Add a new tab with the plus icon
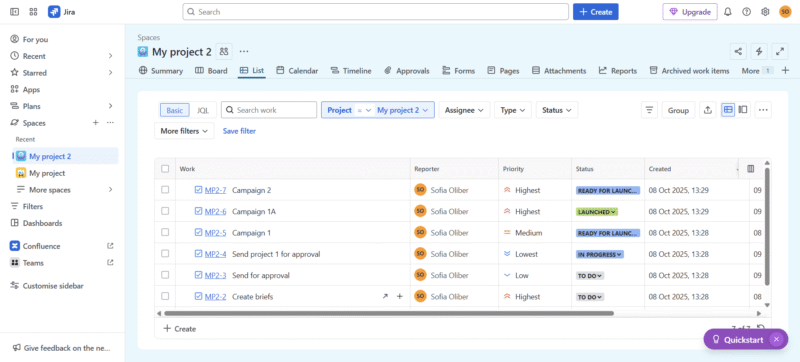This screenshot has width=800, height=362. click(x=785, y=71)
